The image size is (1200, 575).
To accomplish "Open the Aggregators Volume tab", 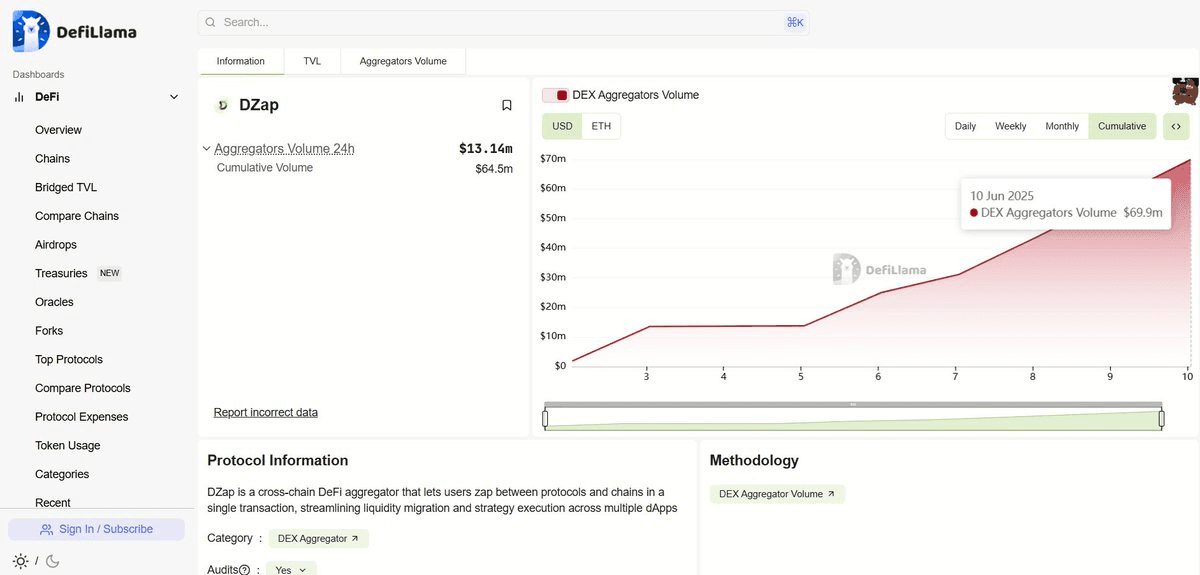I will coord(403,61).
